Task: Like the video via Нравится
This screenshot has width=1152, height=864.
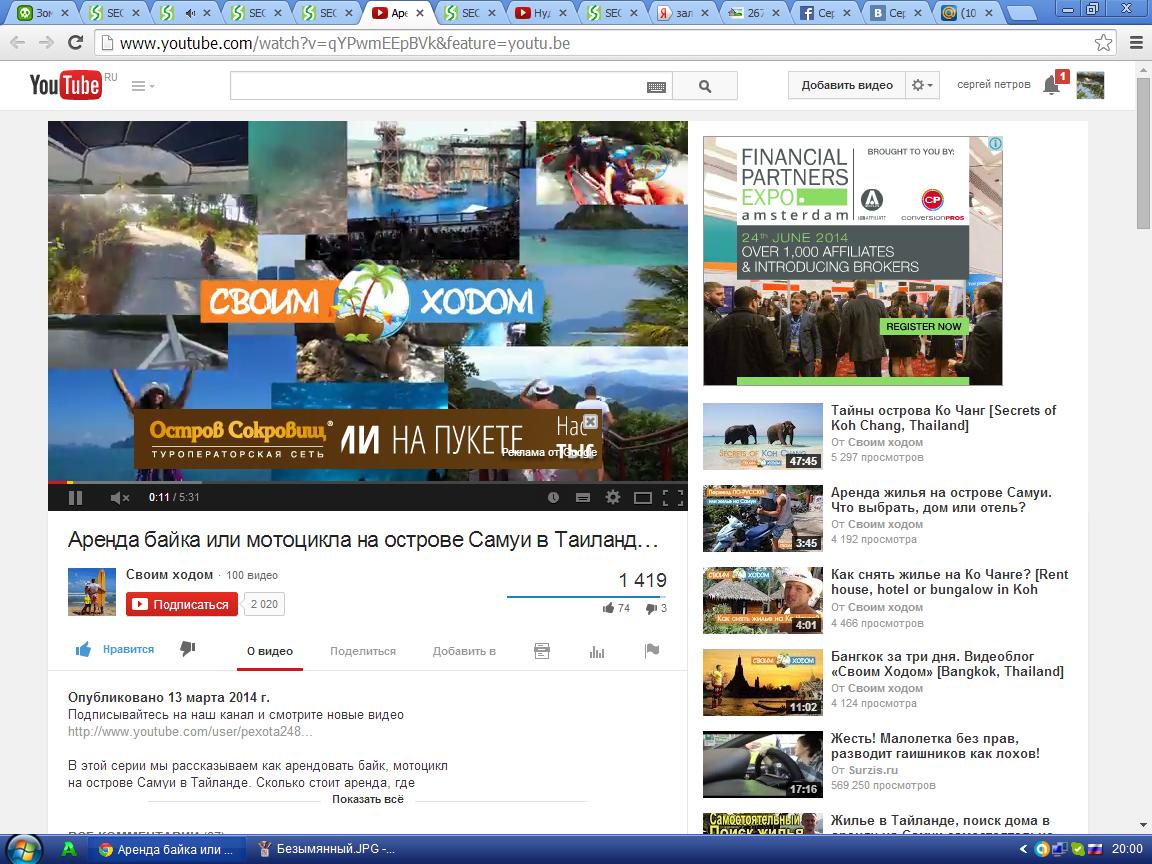Action: [x=115, y=649]
